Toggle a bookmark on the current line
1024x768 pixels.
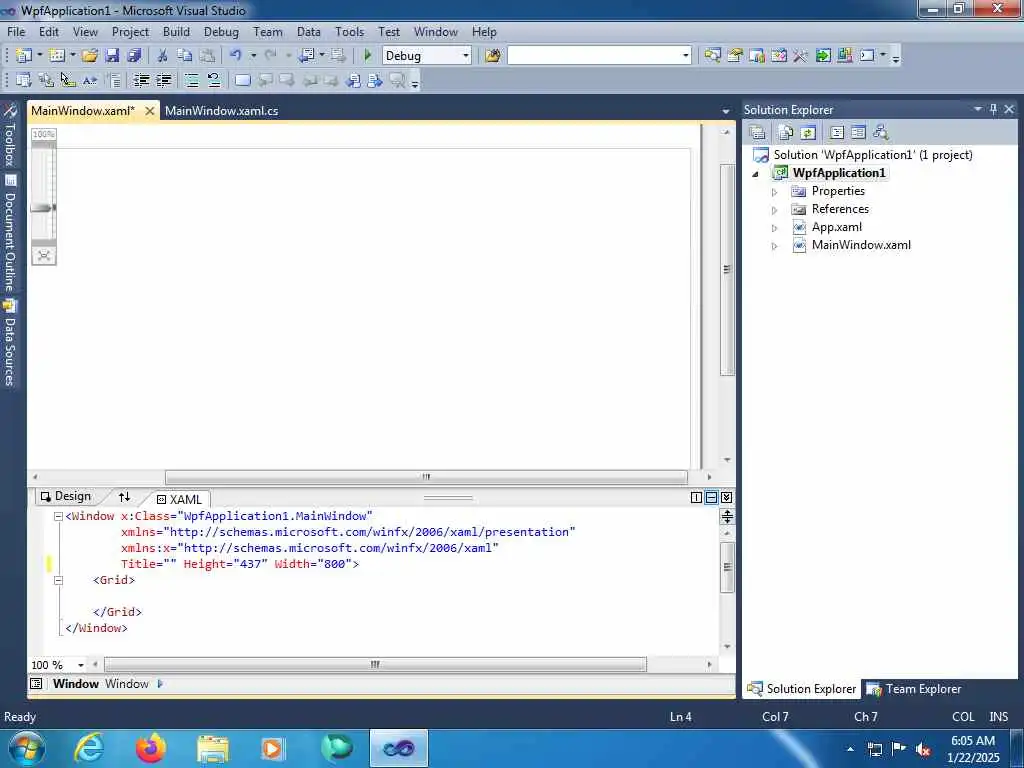click(x=242, y=80)
